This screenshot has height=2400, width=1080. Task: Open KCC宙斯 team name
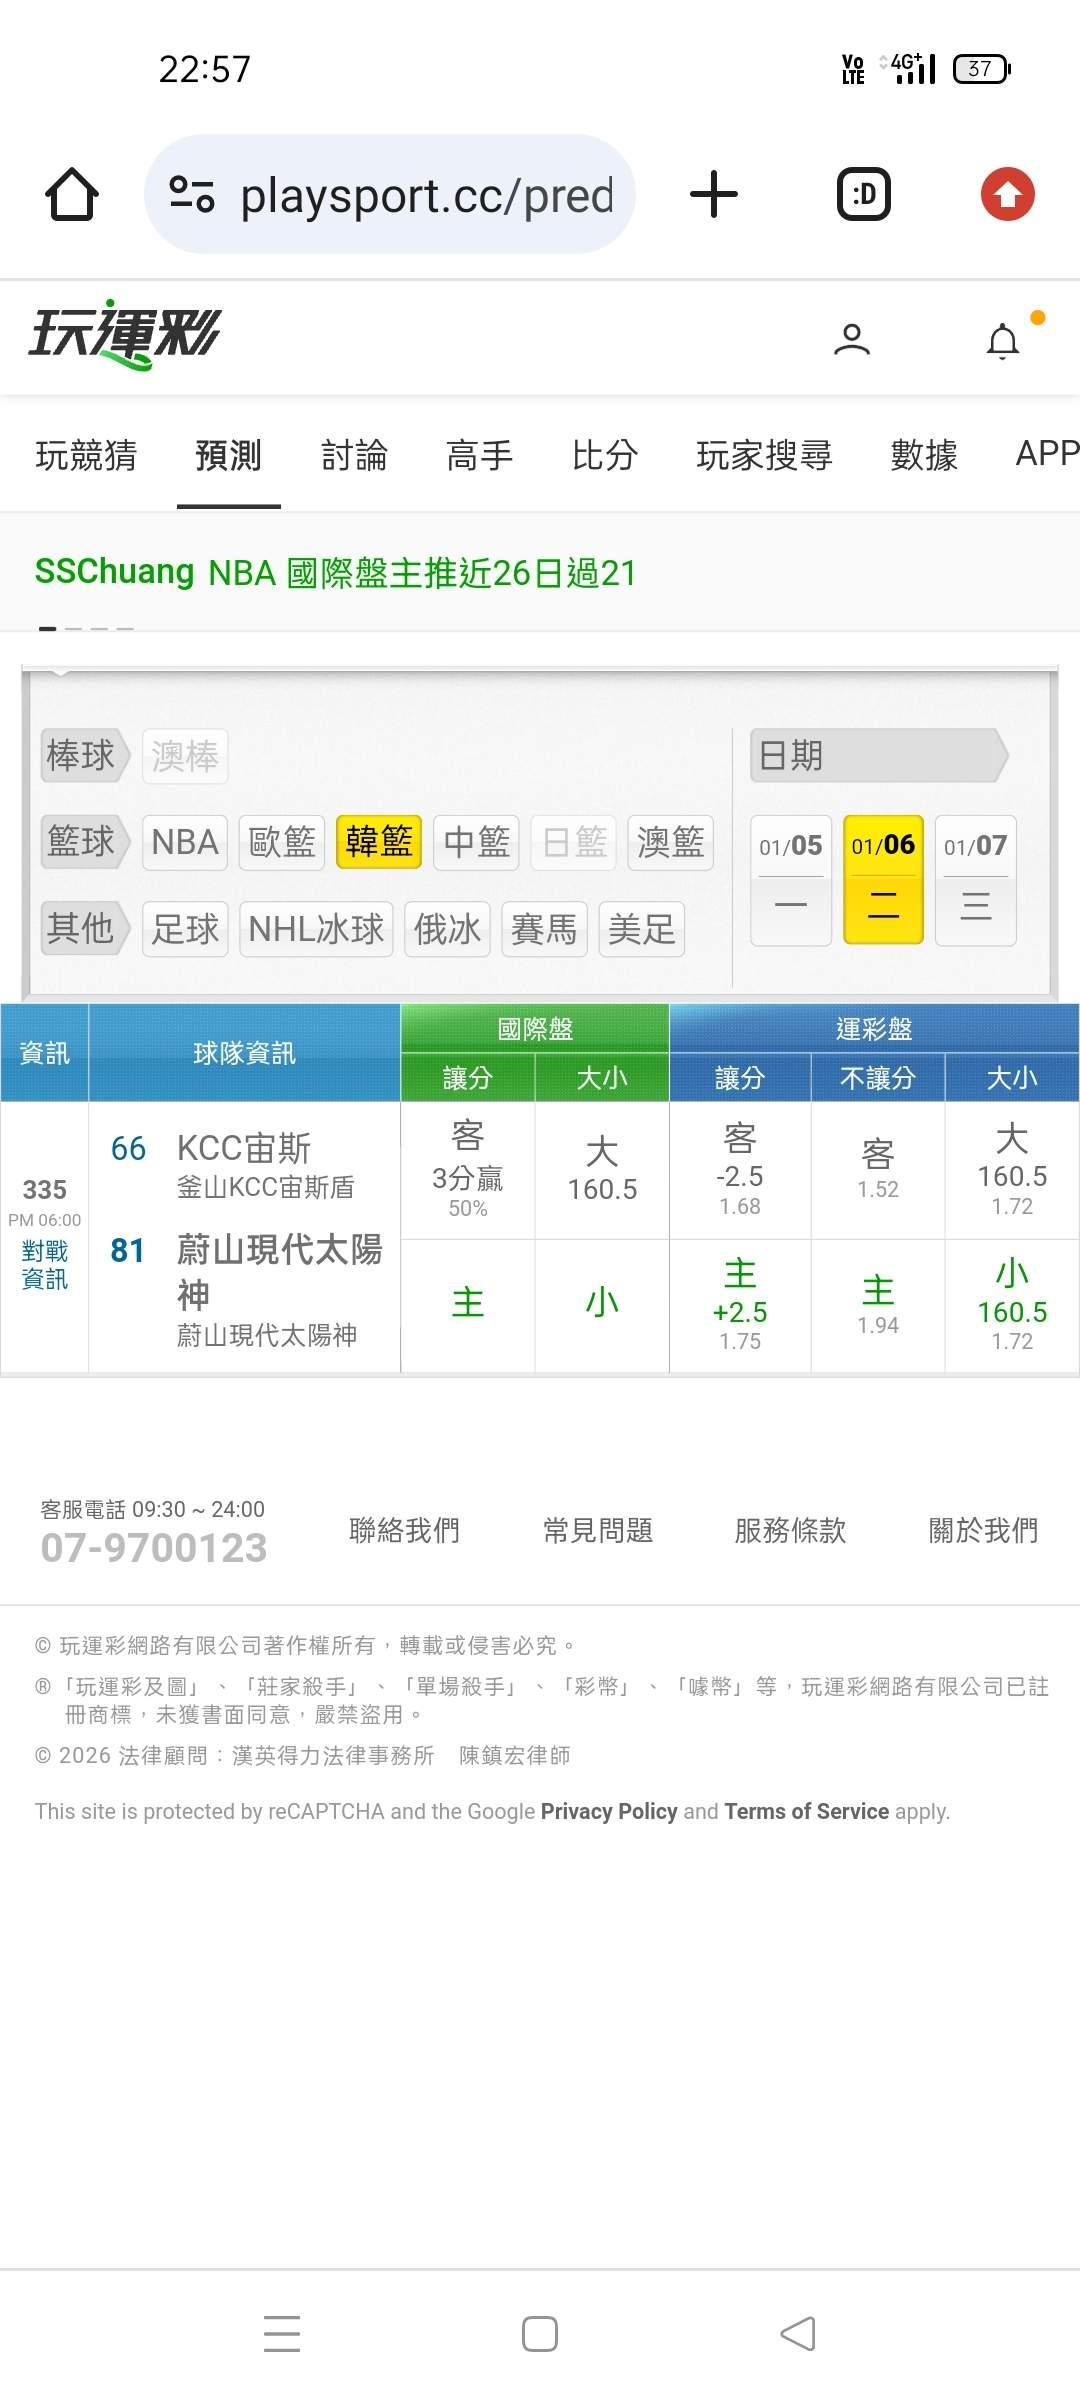(244, 1148)
